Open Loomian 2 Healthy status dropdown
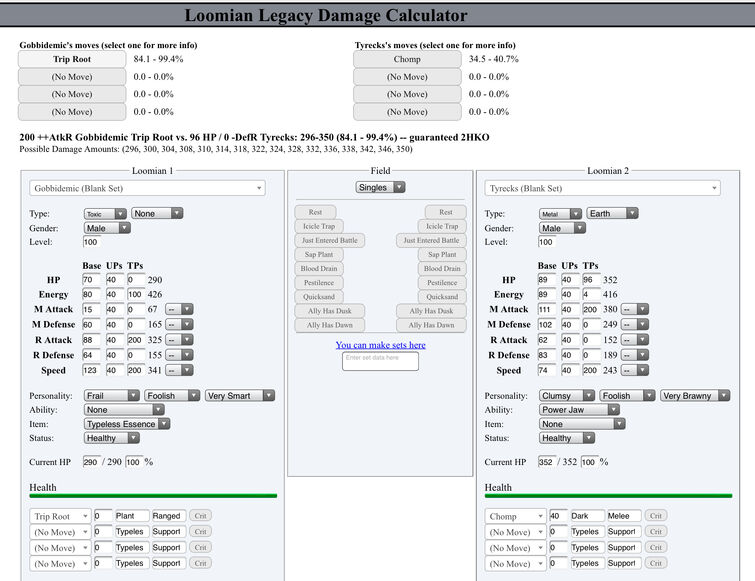755x581 pixels. [x=567, y=438]
